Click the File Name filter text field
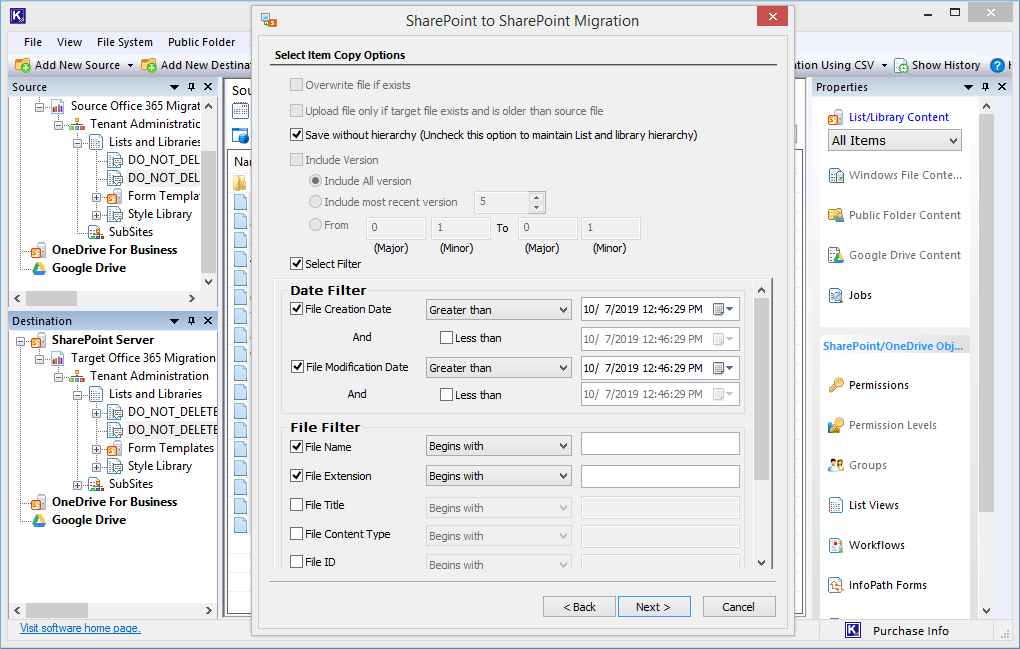 point(660,444)
